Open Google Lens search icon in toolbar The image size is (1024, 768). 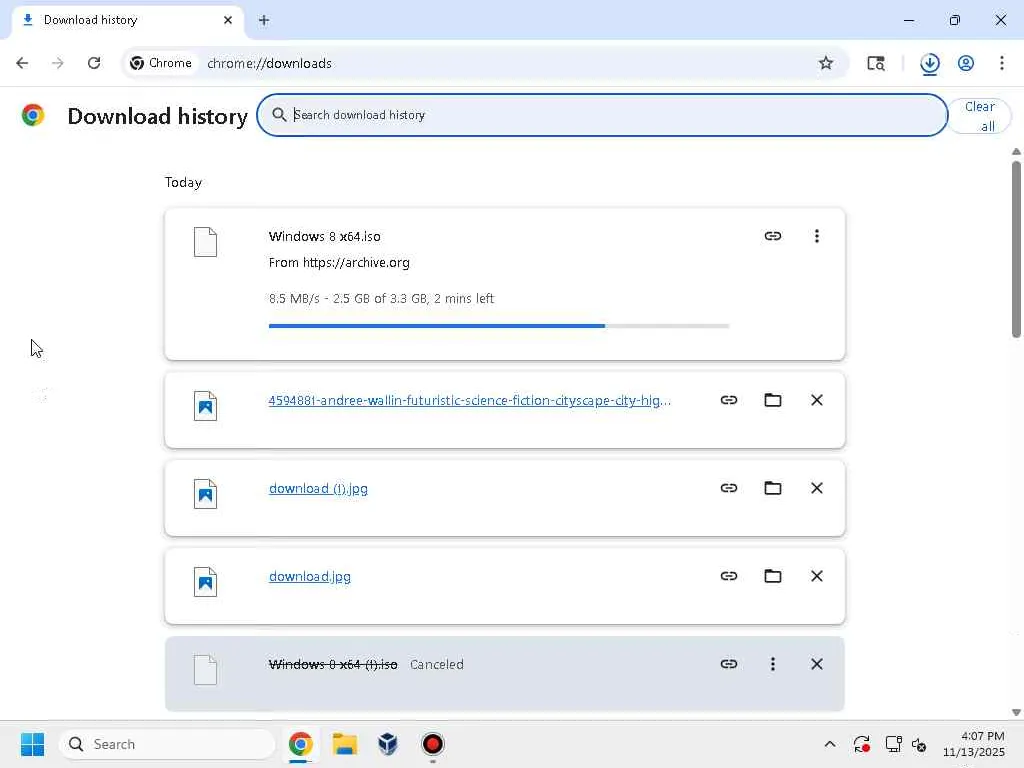(876, 63)
